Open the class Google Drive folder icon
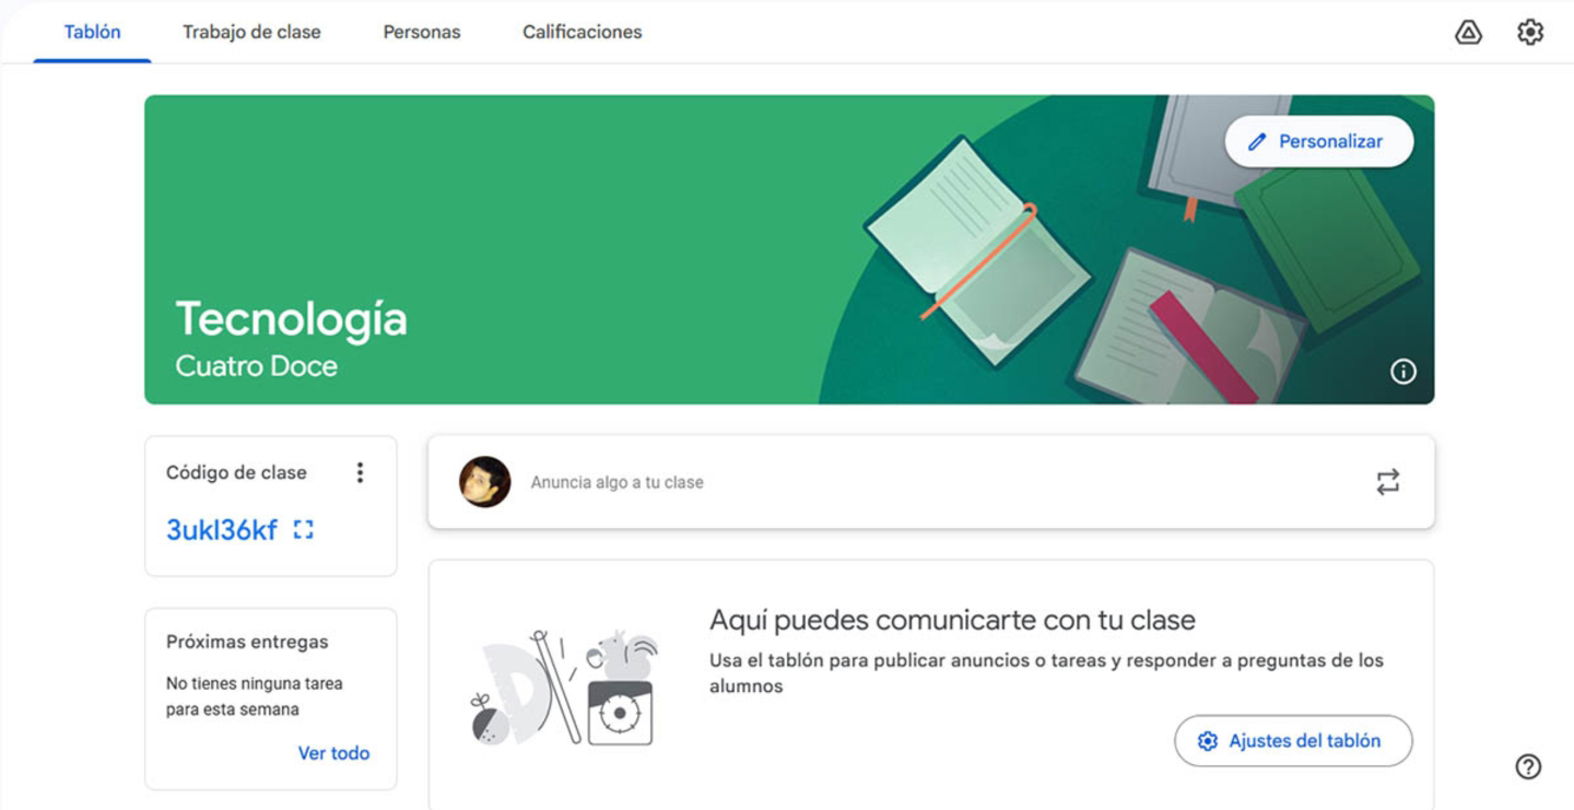The width and height of the screenshot is (1574, 810). click(x=1468, y=32)
